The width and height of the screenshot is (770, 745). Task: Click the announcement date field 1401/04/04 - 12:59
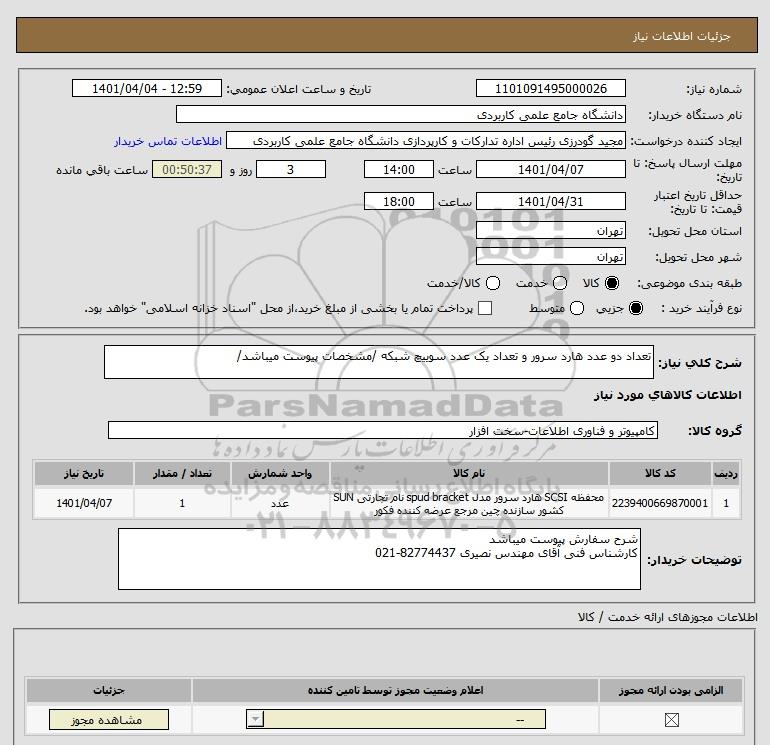point(147,88)
